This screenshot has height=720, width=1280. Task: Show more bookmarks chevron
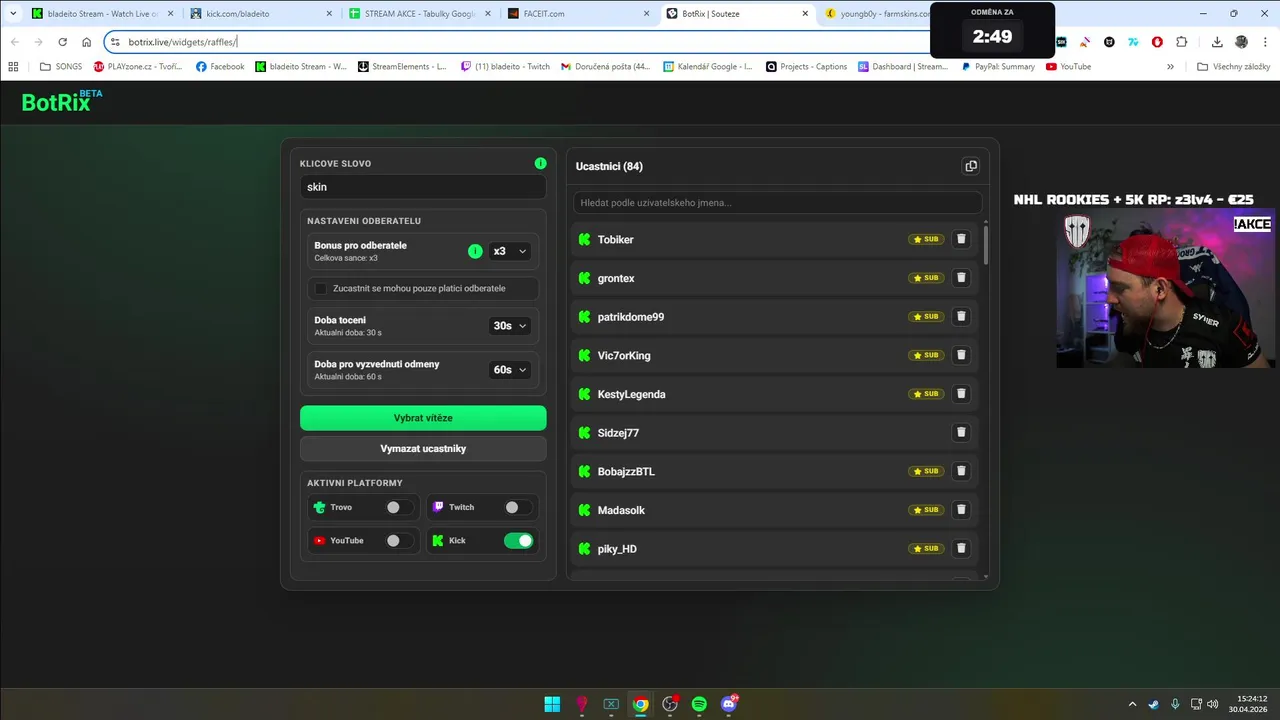[x=1170, y=66]
